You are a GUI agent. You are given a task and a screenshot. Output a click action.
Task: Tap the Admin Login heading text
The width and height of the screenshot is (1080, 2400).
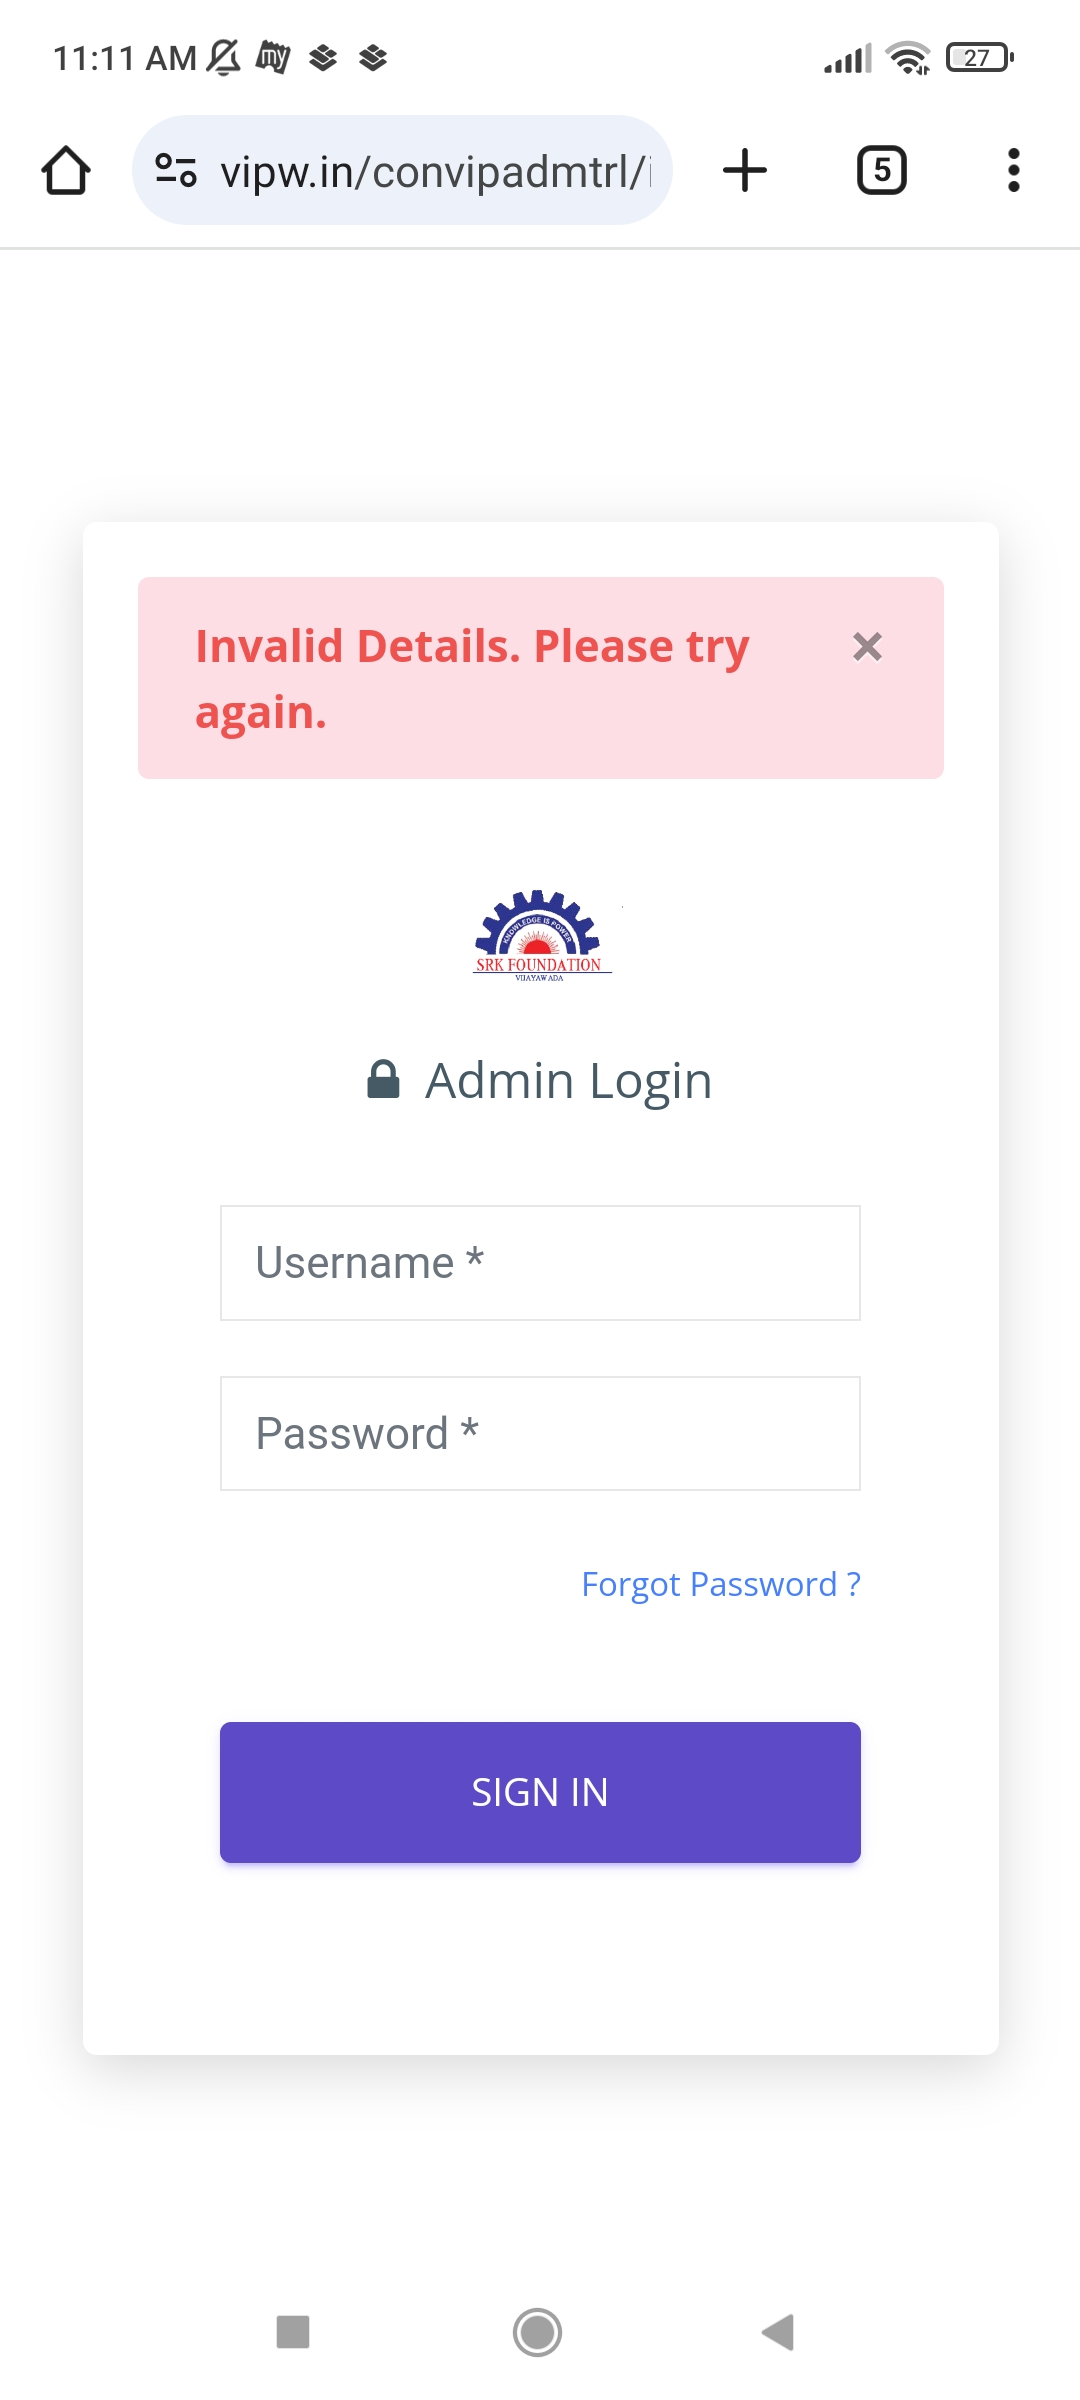(x=568, y=1081)
